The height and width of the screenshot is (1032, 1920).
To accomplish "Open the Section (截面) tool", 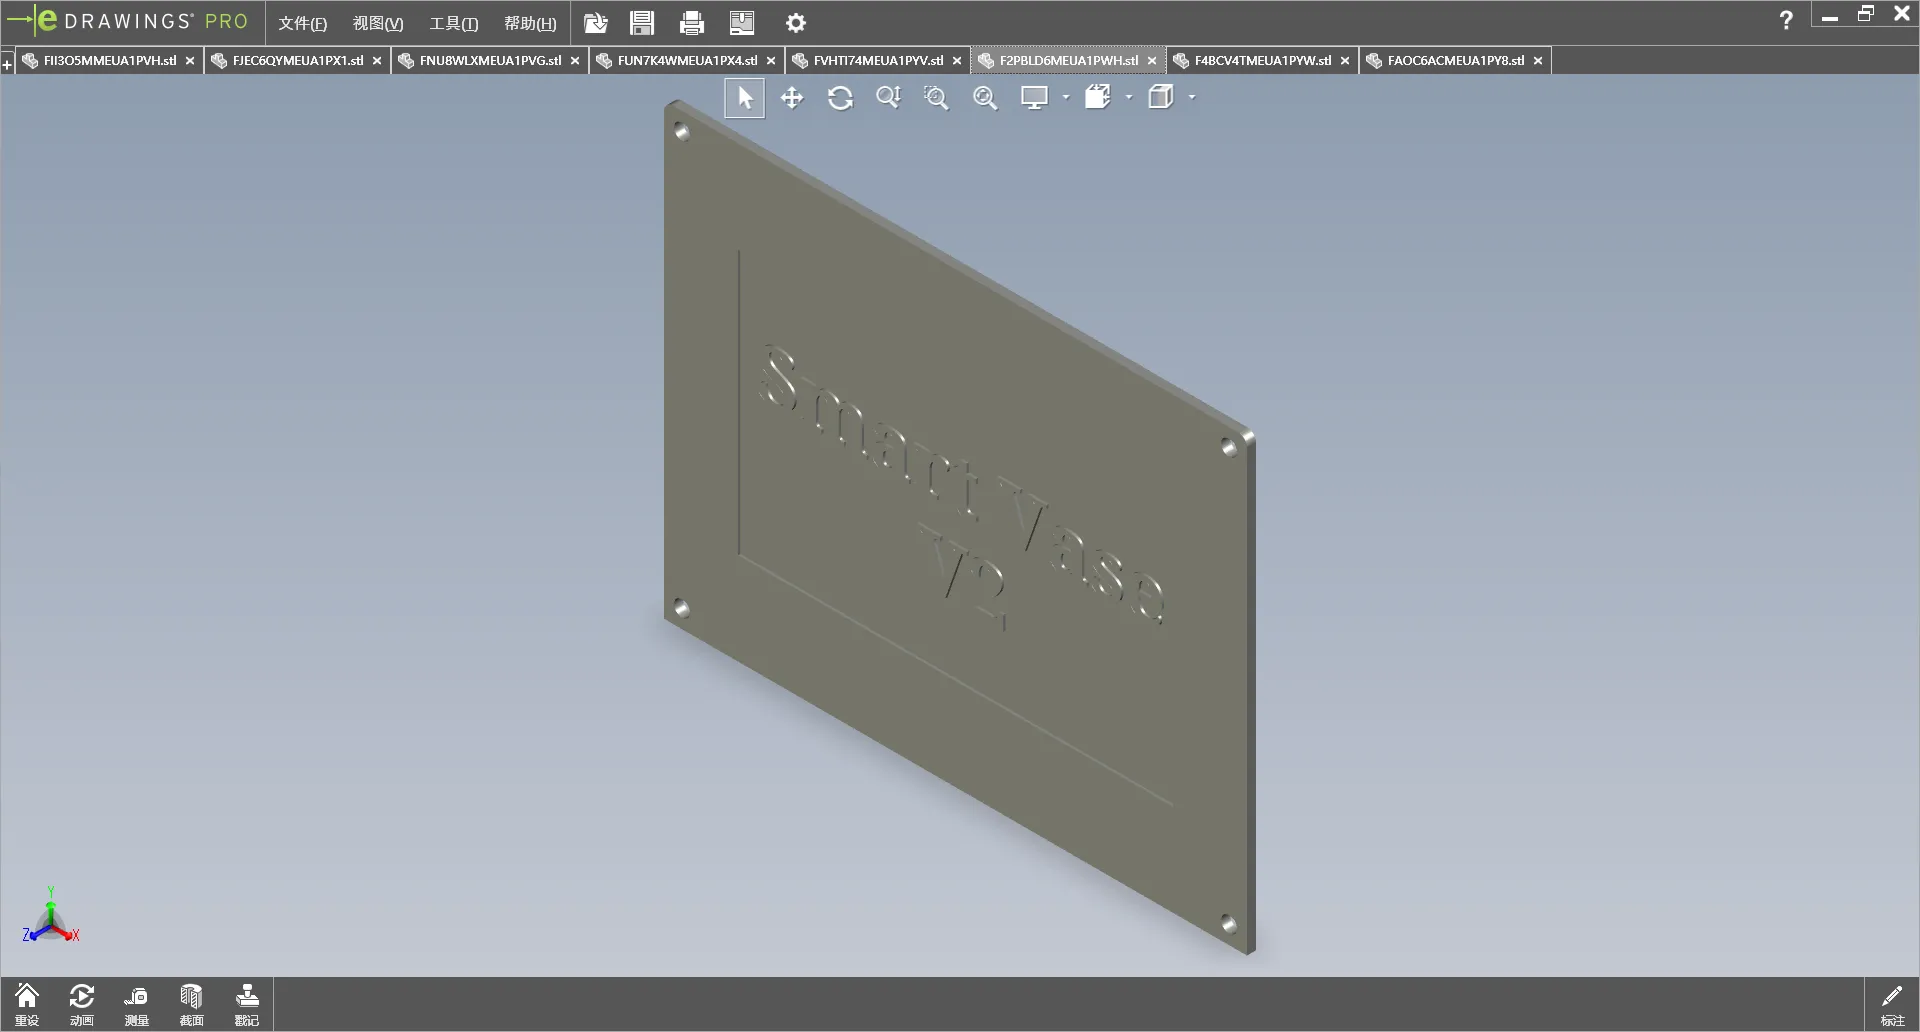I will coord(191,1004).
